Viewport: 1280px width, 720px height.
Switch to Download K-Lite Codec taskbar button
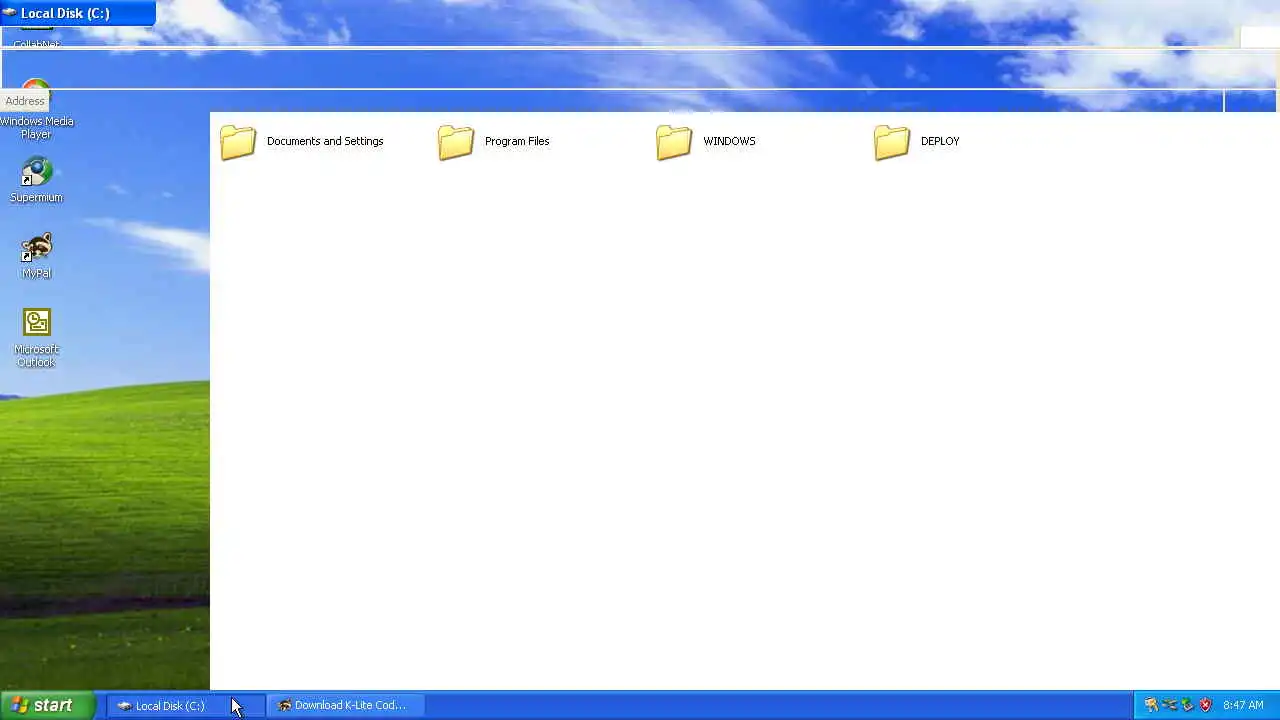point(345,705)
